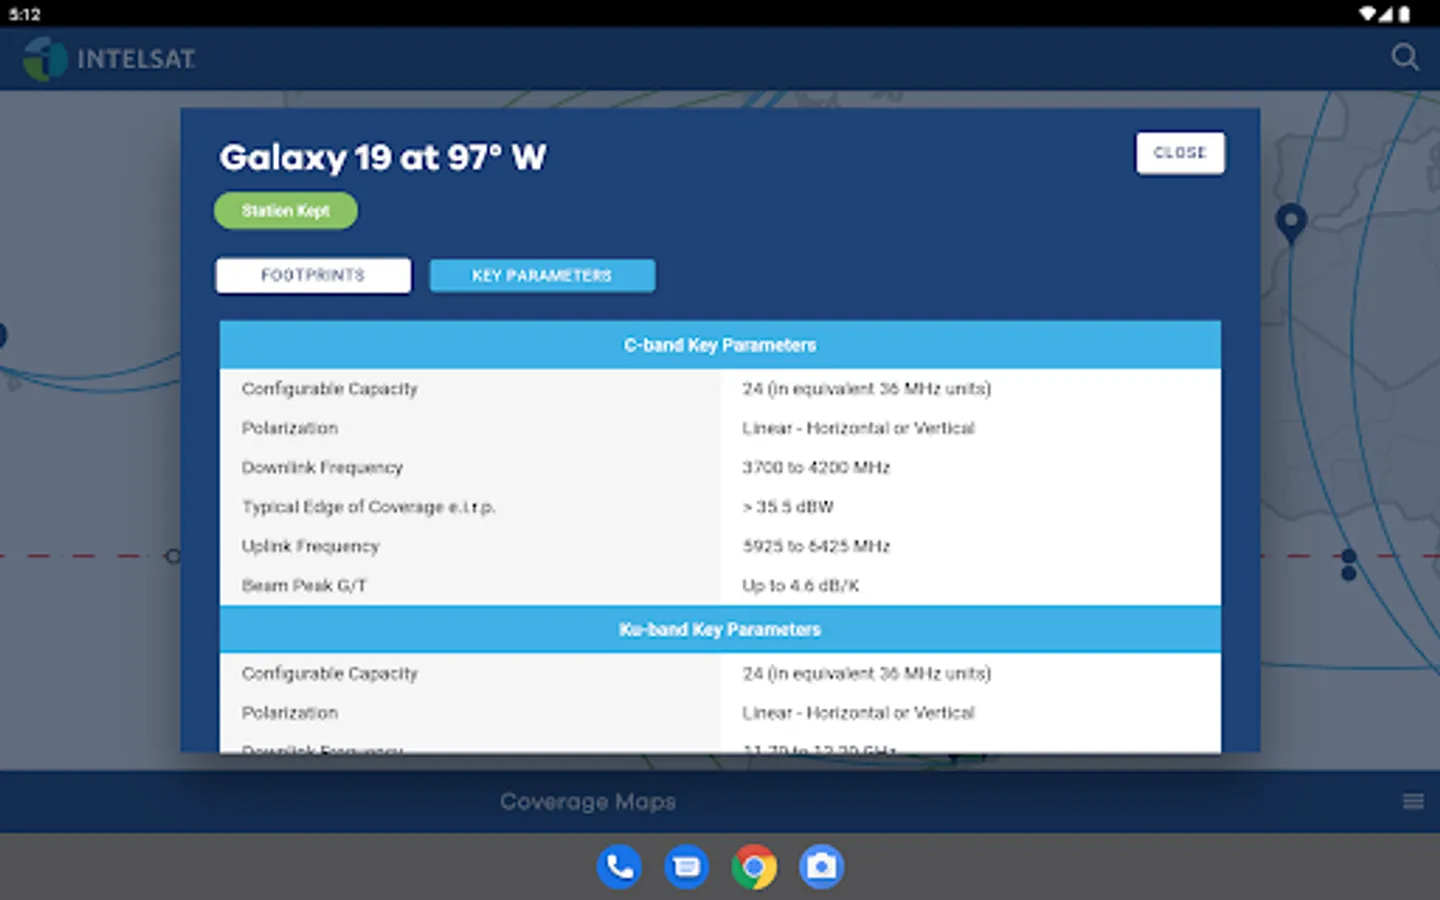Screen dimensions: 1440x900
Task: Tap the battery status icon
Action: pyautogui.click(x=1405, y=14)
